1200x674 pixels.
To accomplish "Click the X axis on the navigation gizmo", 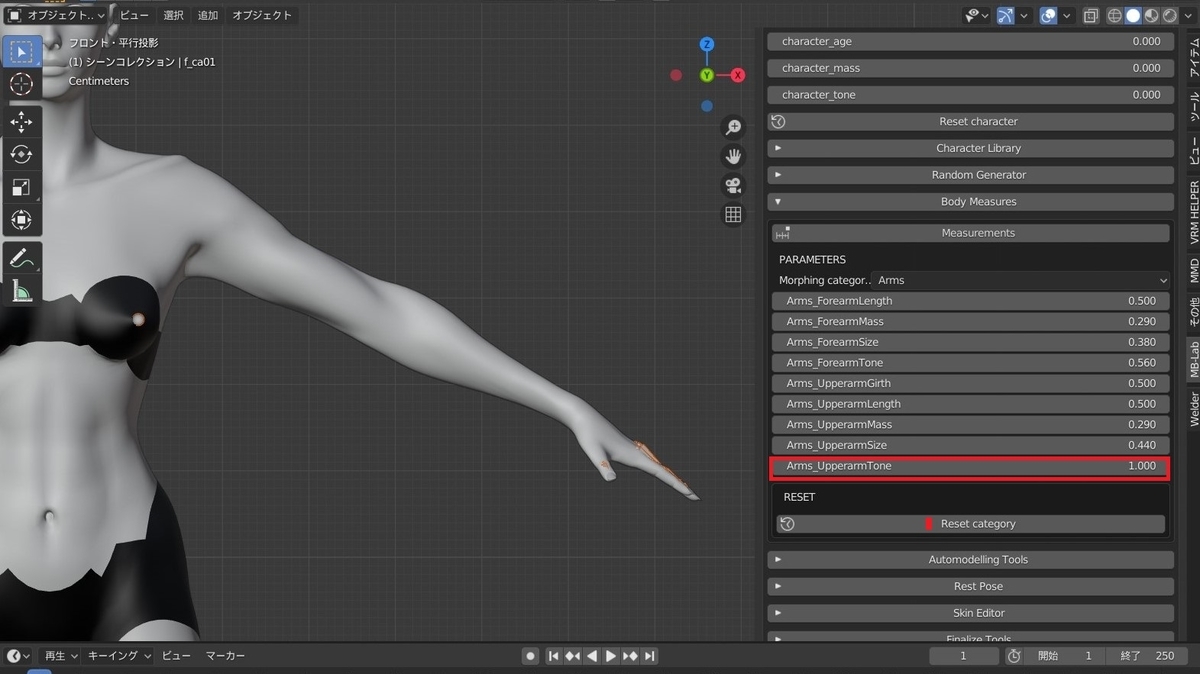I will (x=738, y=75).
